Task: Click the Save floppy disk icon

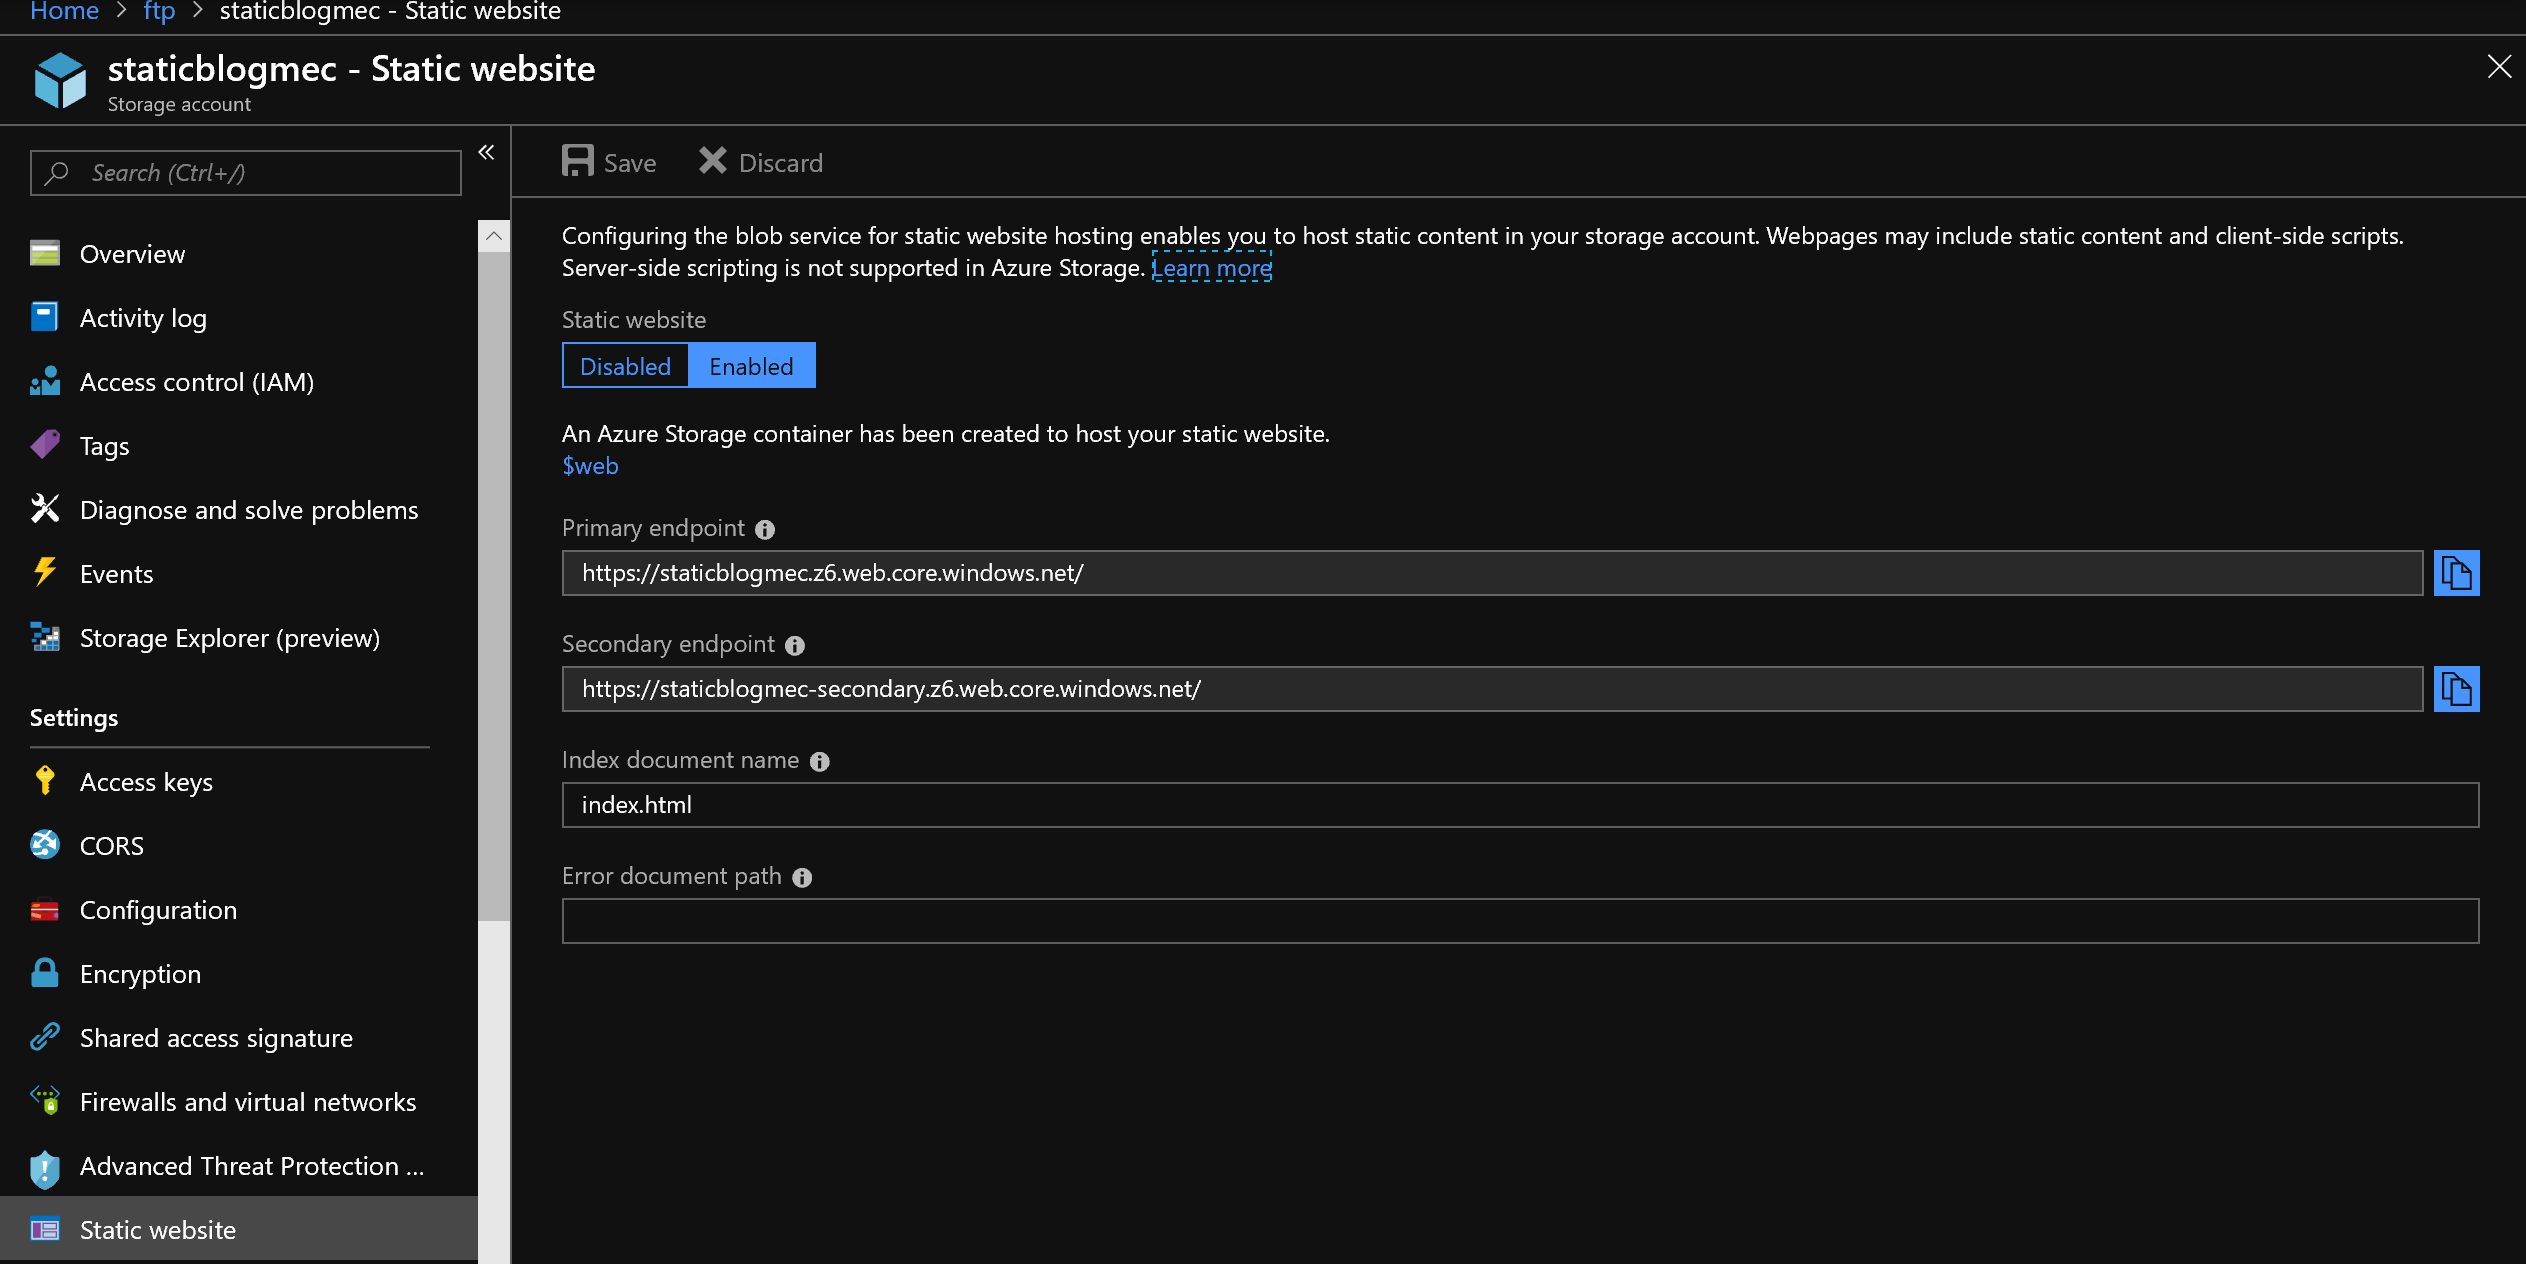Action: (577, 161)
